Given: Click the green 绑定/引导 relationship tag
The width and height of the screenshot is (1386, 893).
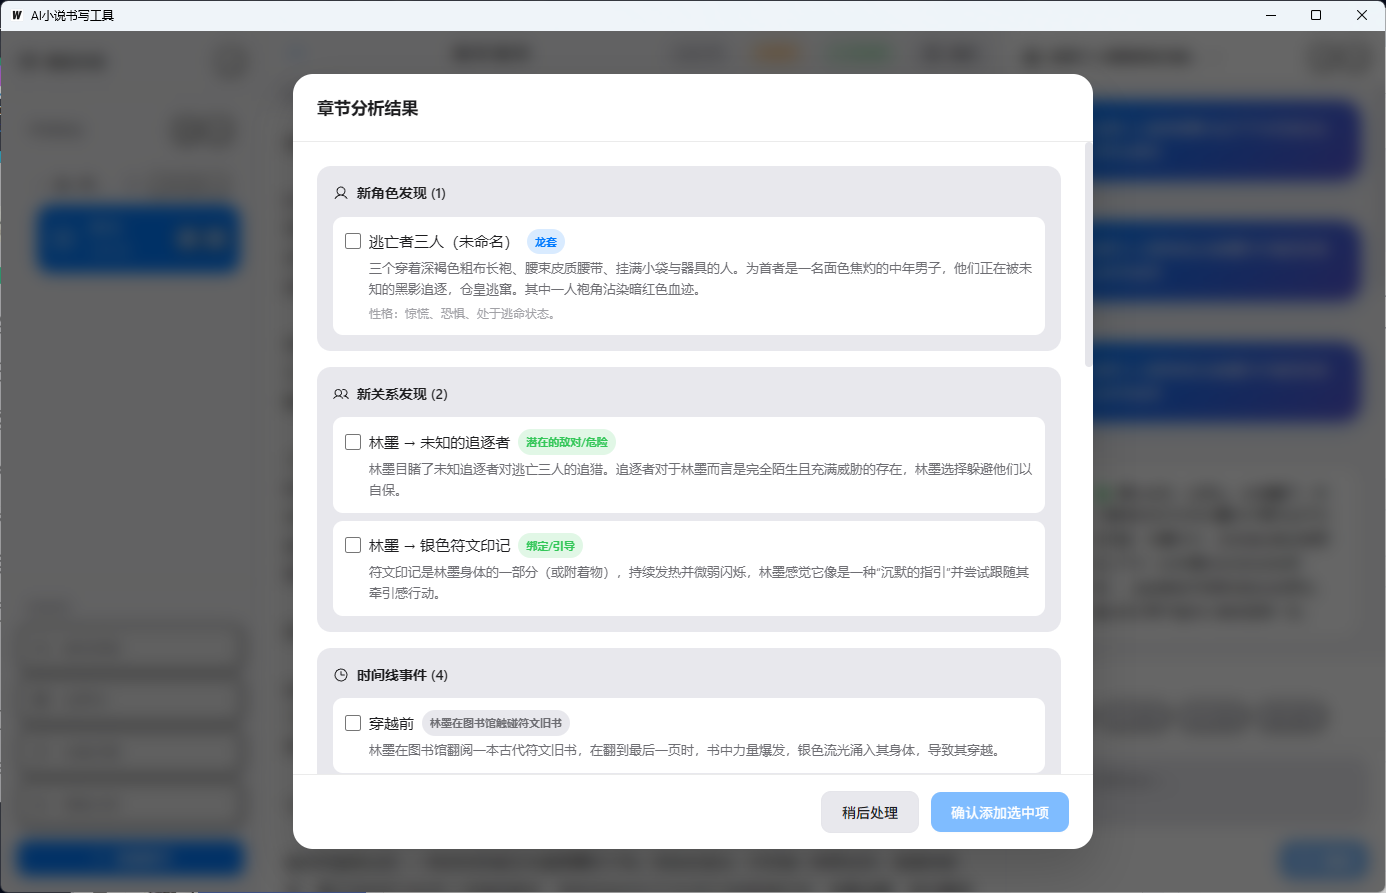Looking at the screenshot, I should [550, 546].
